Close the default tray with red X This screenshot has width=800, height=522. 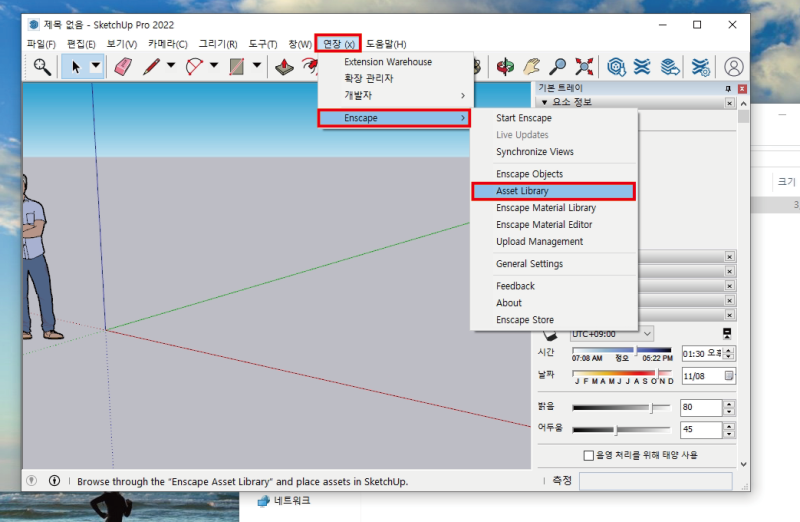[x=742, y=89]
